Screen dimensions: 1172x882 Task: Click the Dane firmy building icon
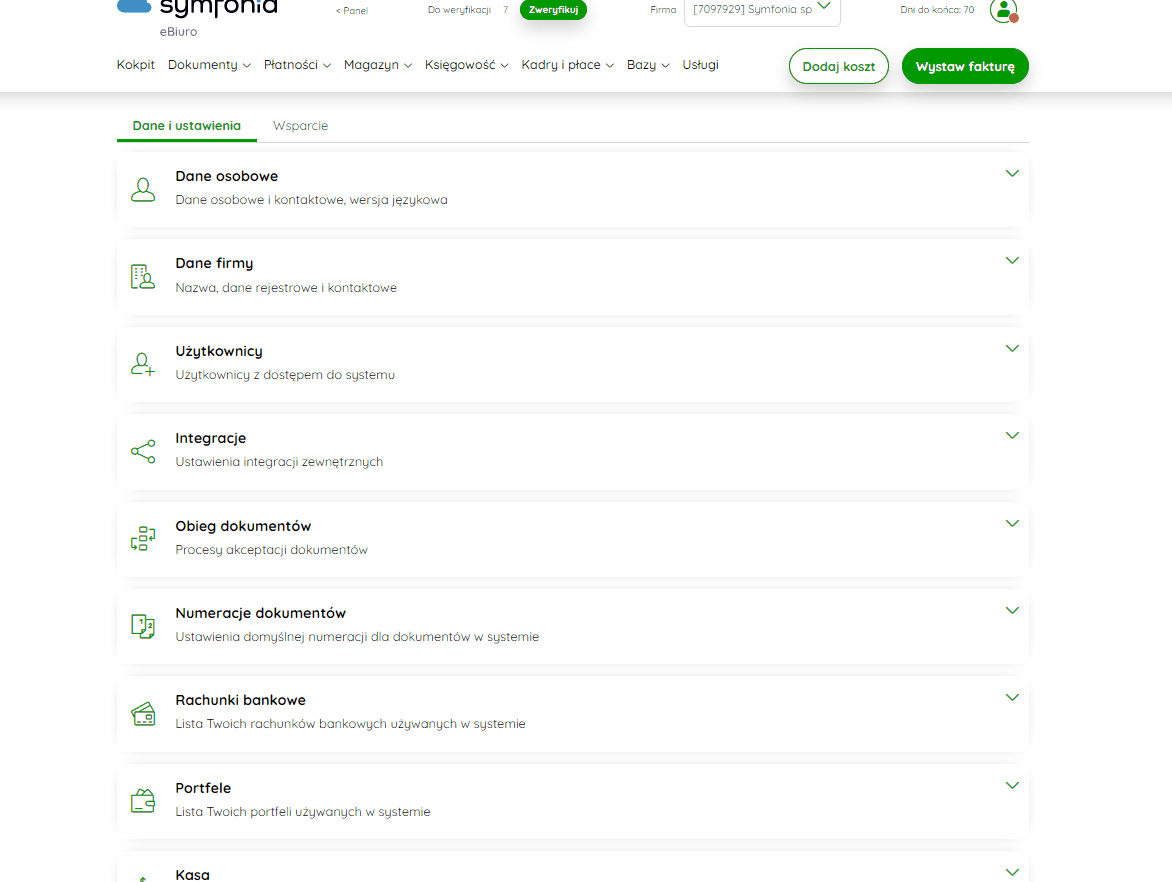[x=143, y=277]
